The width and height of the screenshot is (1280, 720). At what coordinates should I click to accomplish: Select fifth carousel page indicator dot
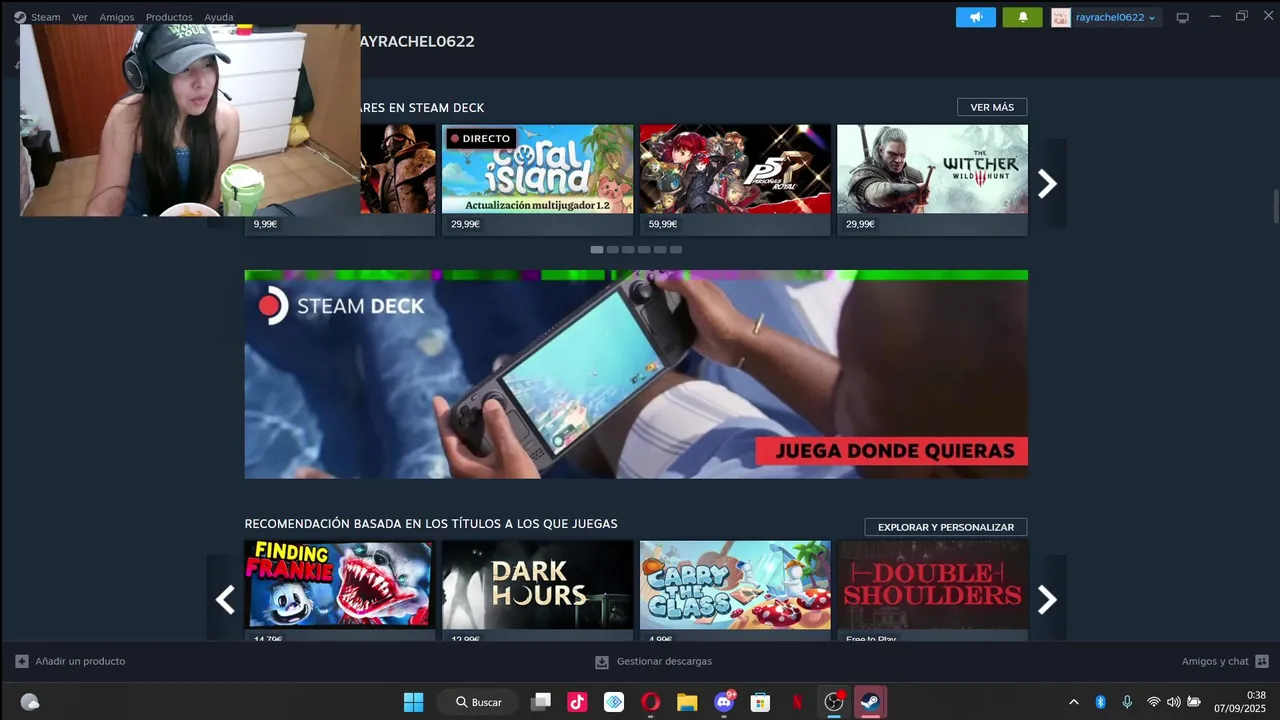point(660,250)
